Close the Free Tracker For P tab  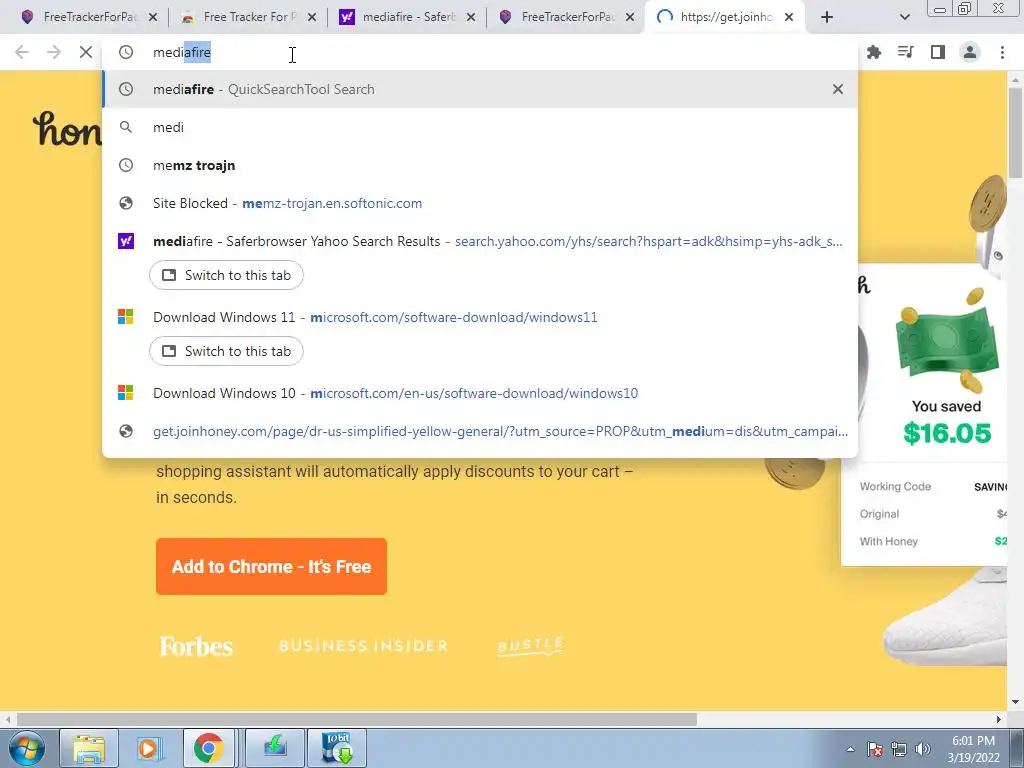[312, 17]
